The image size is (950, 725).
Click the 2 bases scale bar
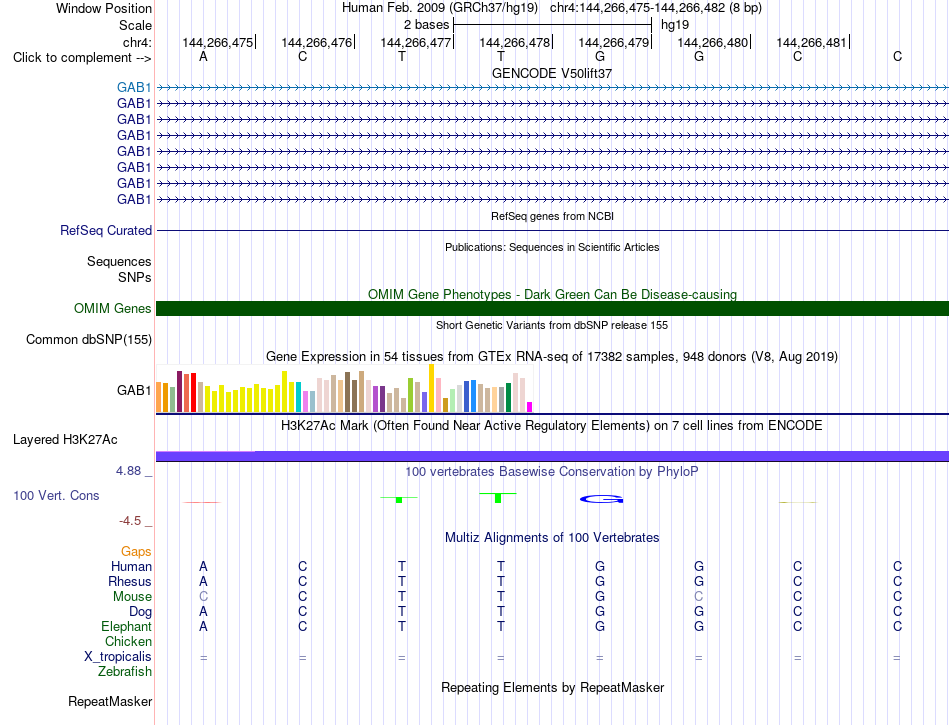552,25
